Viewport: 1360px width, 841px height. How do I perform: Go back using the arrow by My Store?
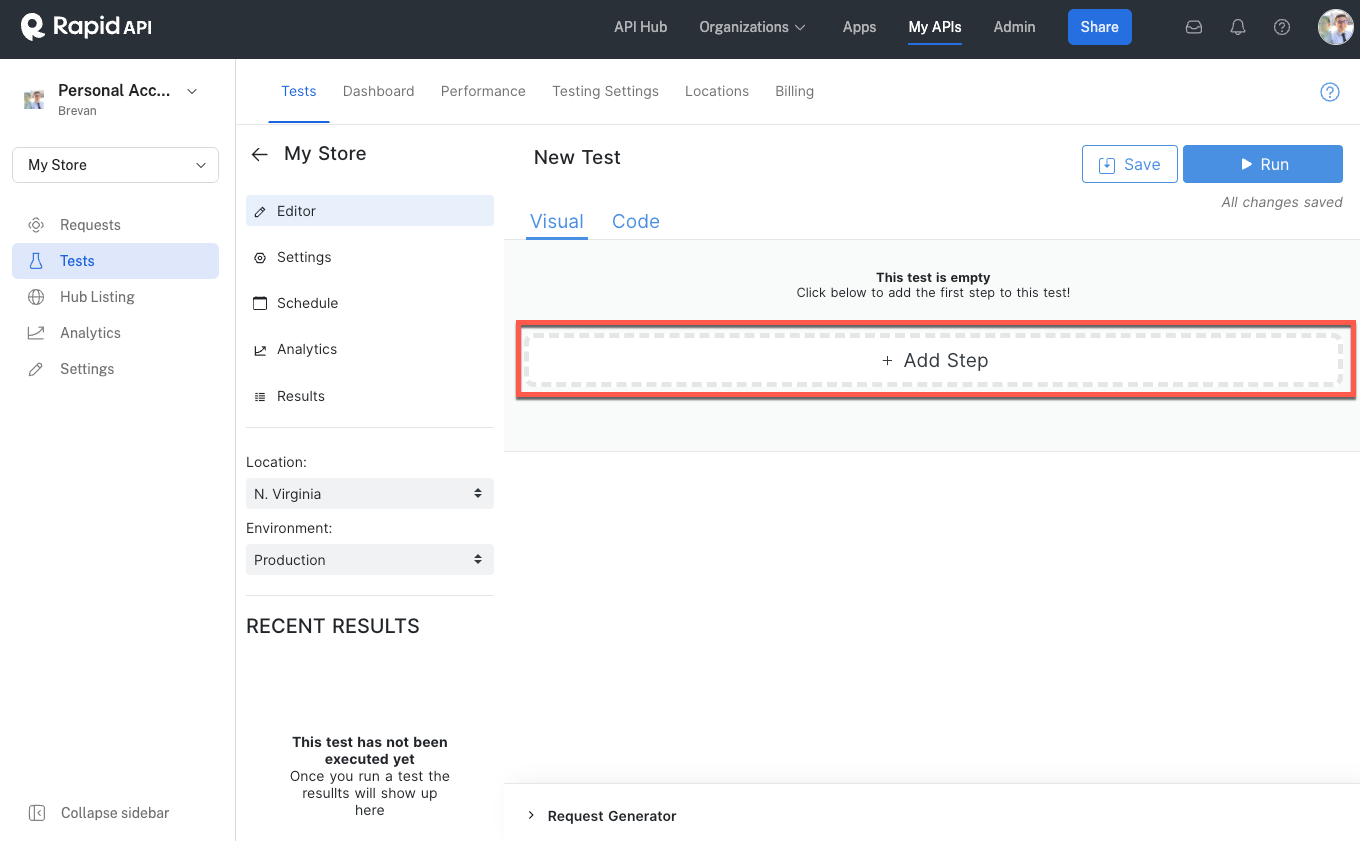tap(260, 154)
